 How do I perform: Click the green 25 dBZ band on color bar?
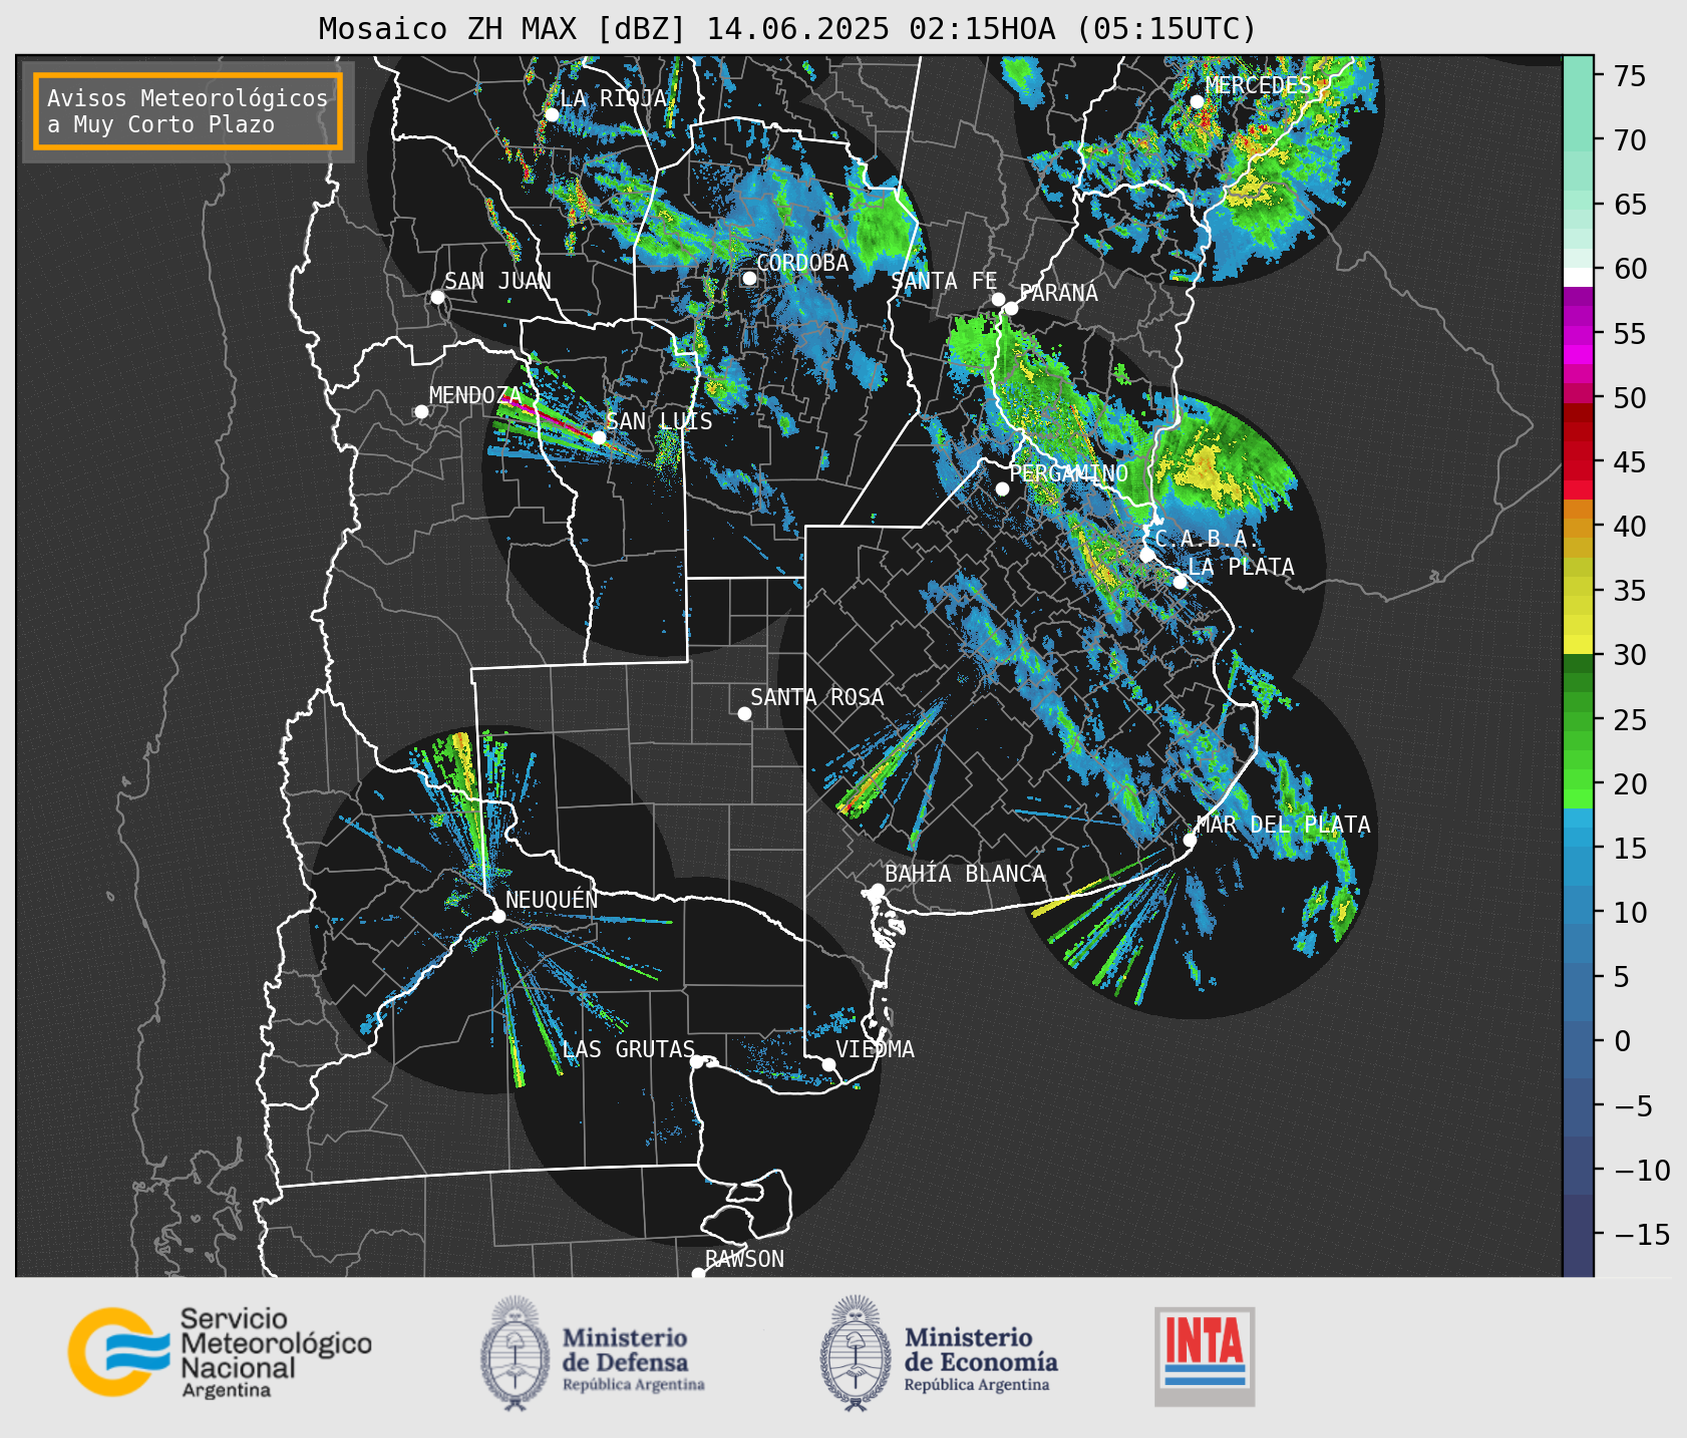point(1577,719)
